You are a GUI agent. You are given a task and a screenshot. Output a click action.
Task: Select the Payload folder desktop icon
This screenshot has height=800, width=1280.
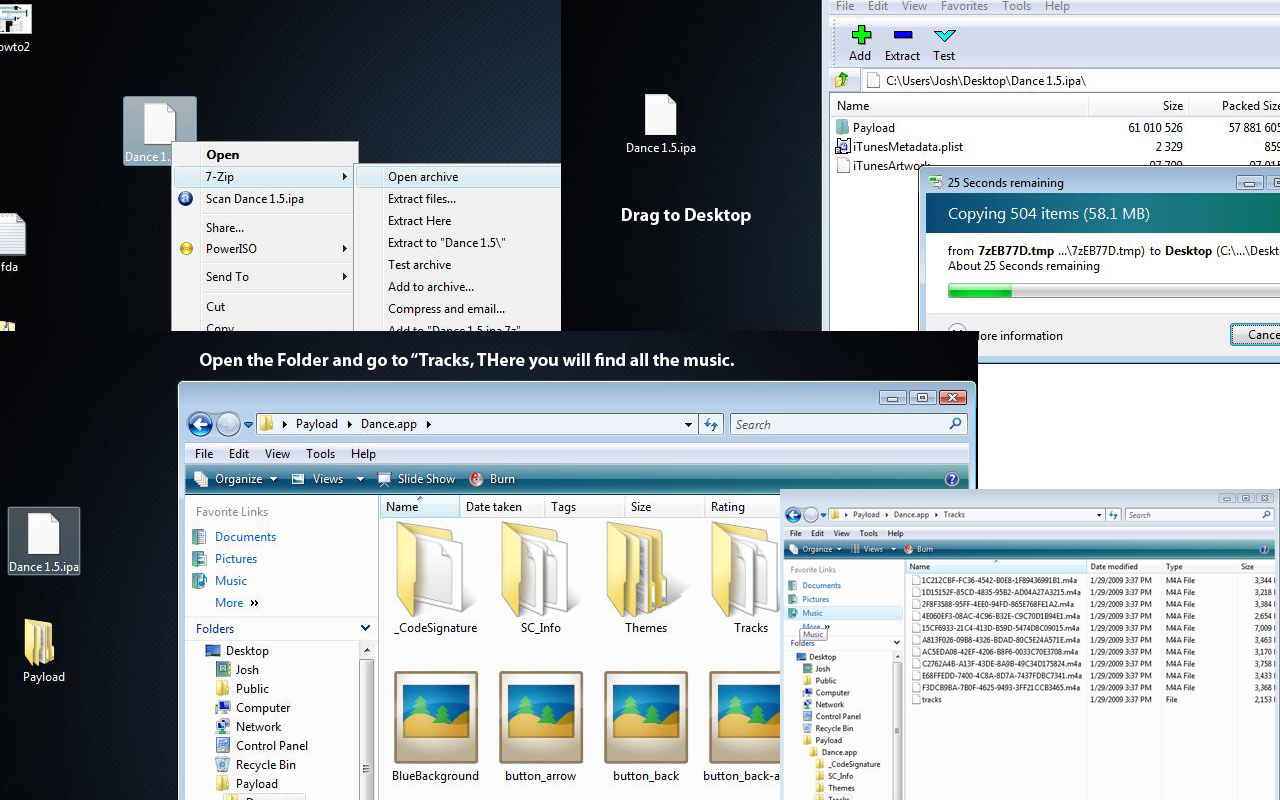tap(44, 651)
